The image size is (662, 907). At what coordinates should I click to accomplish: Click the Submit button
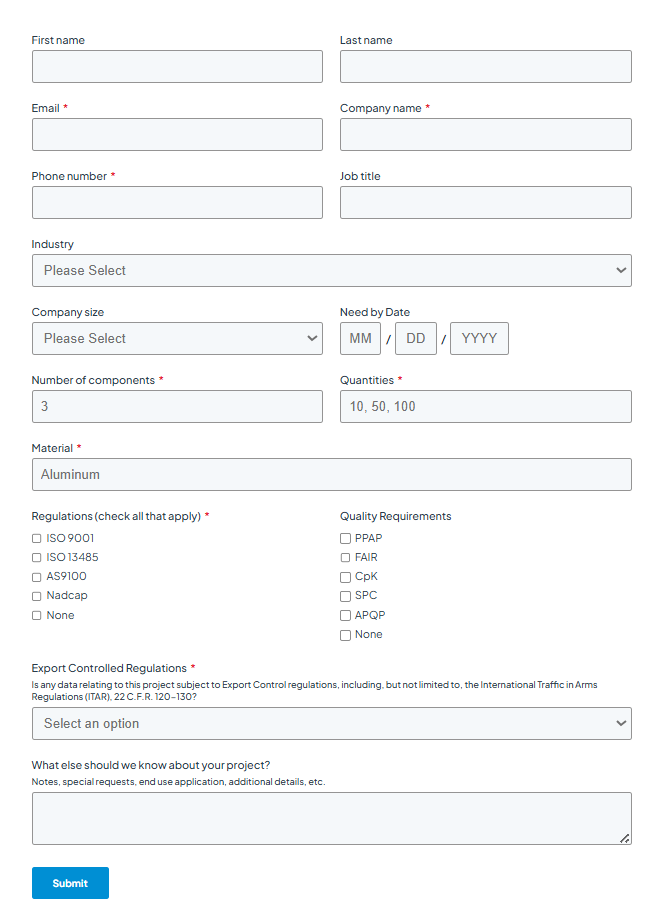(x=70, y=883)
